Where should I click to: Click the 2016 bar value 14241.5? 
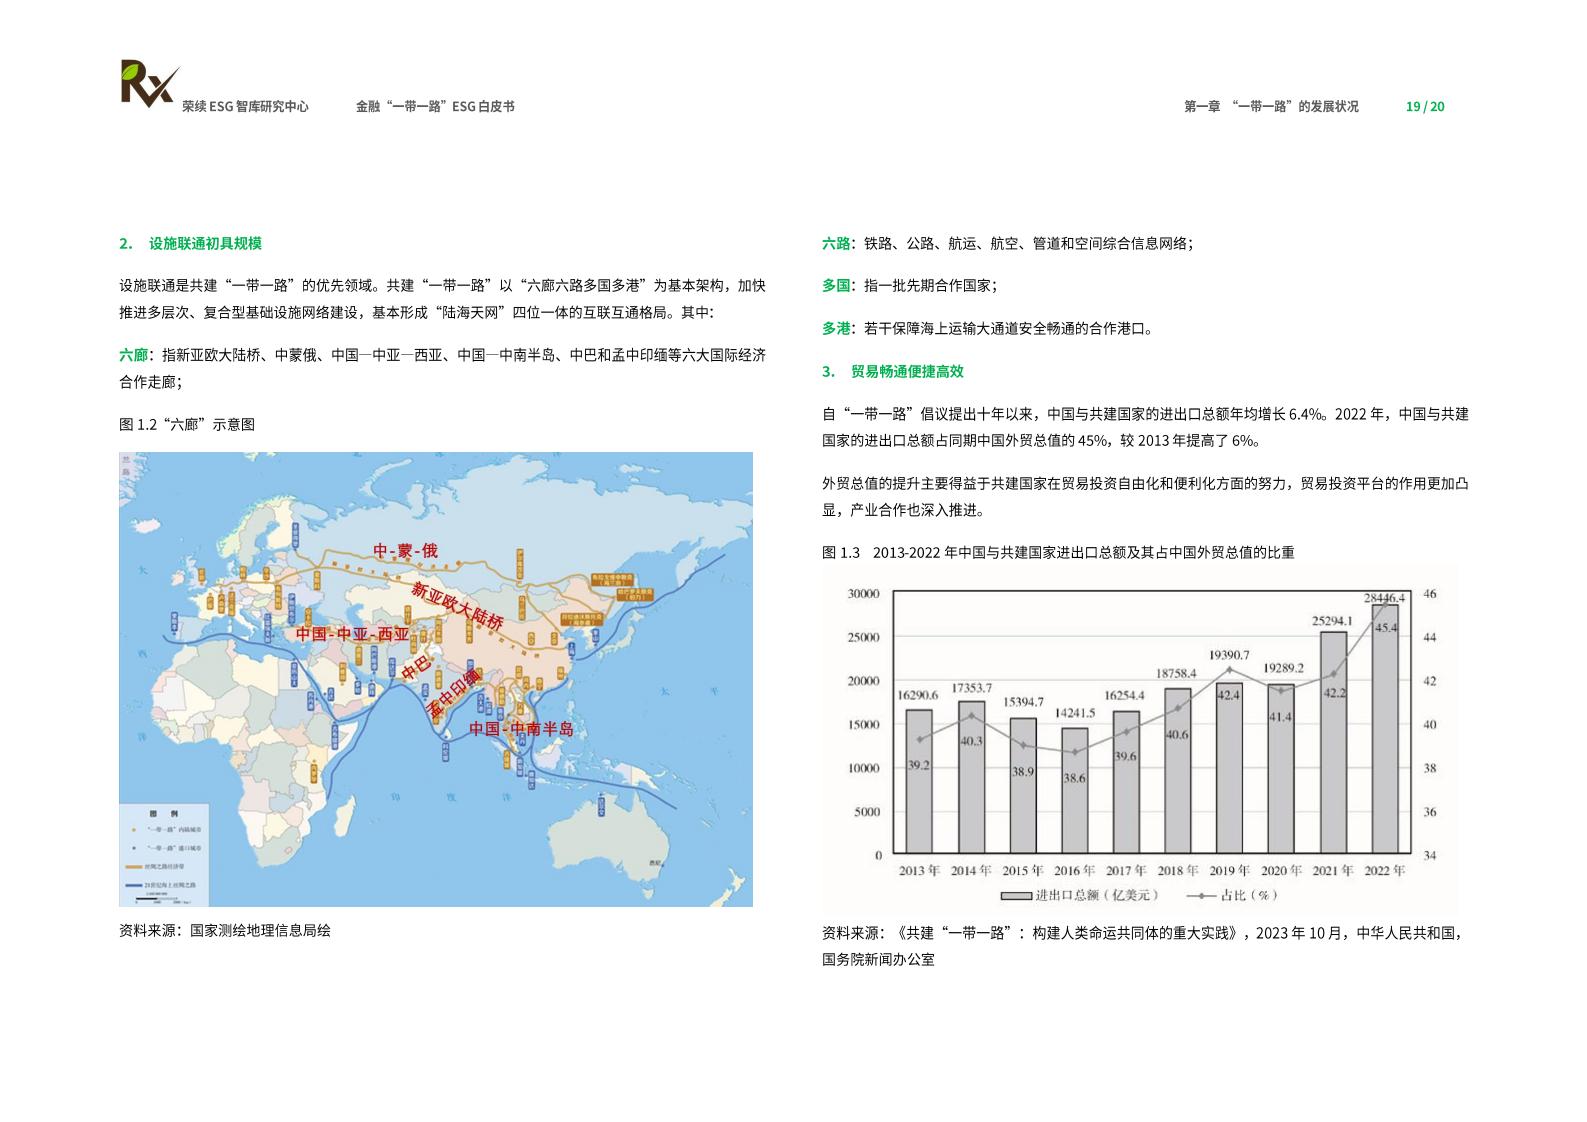click(x=1075, y=713)
